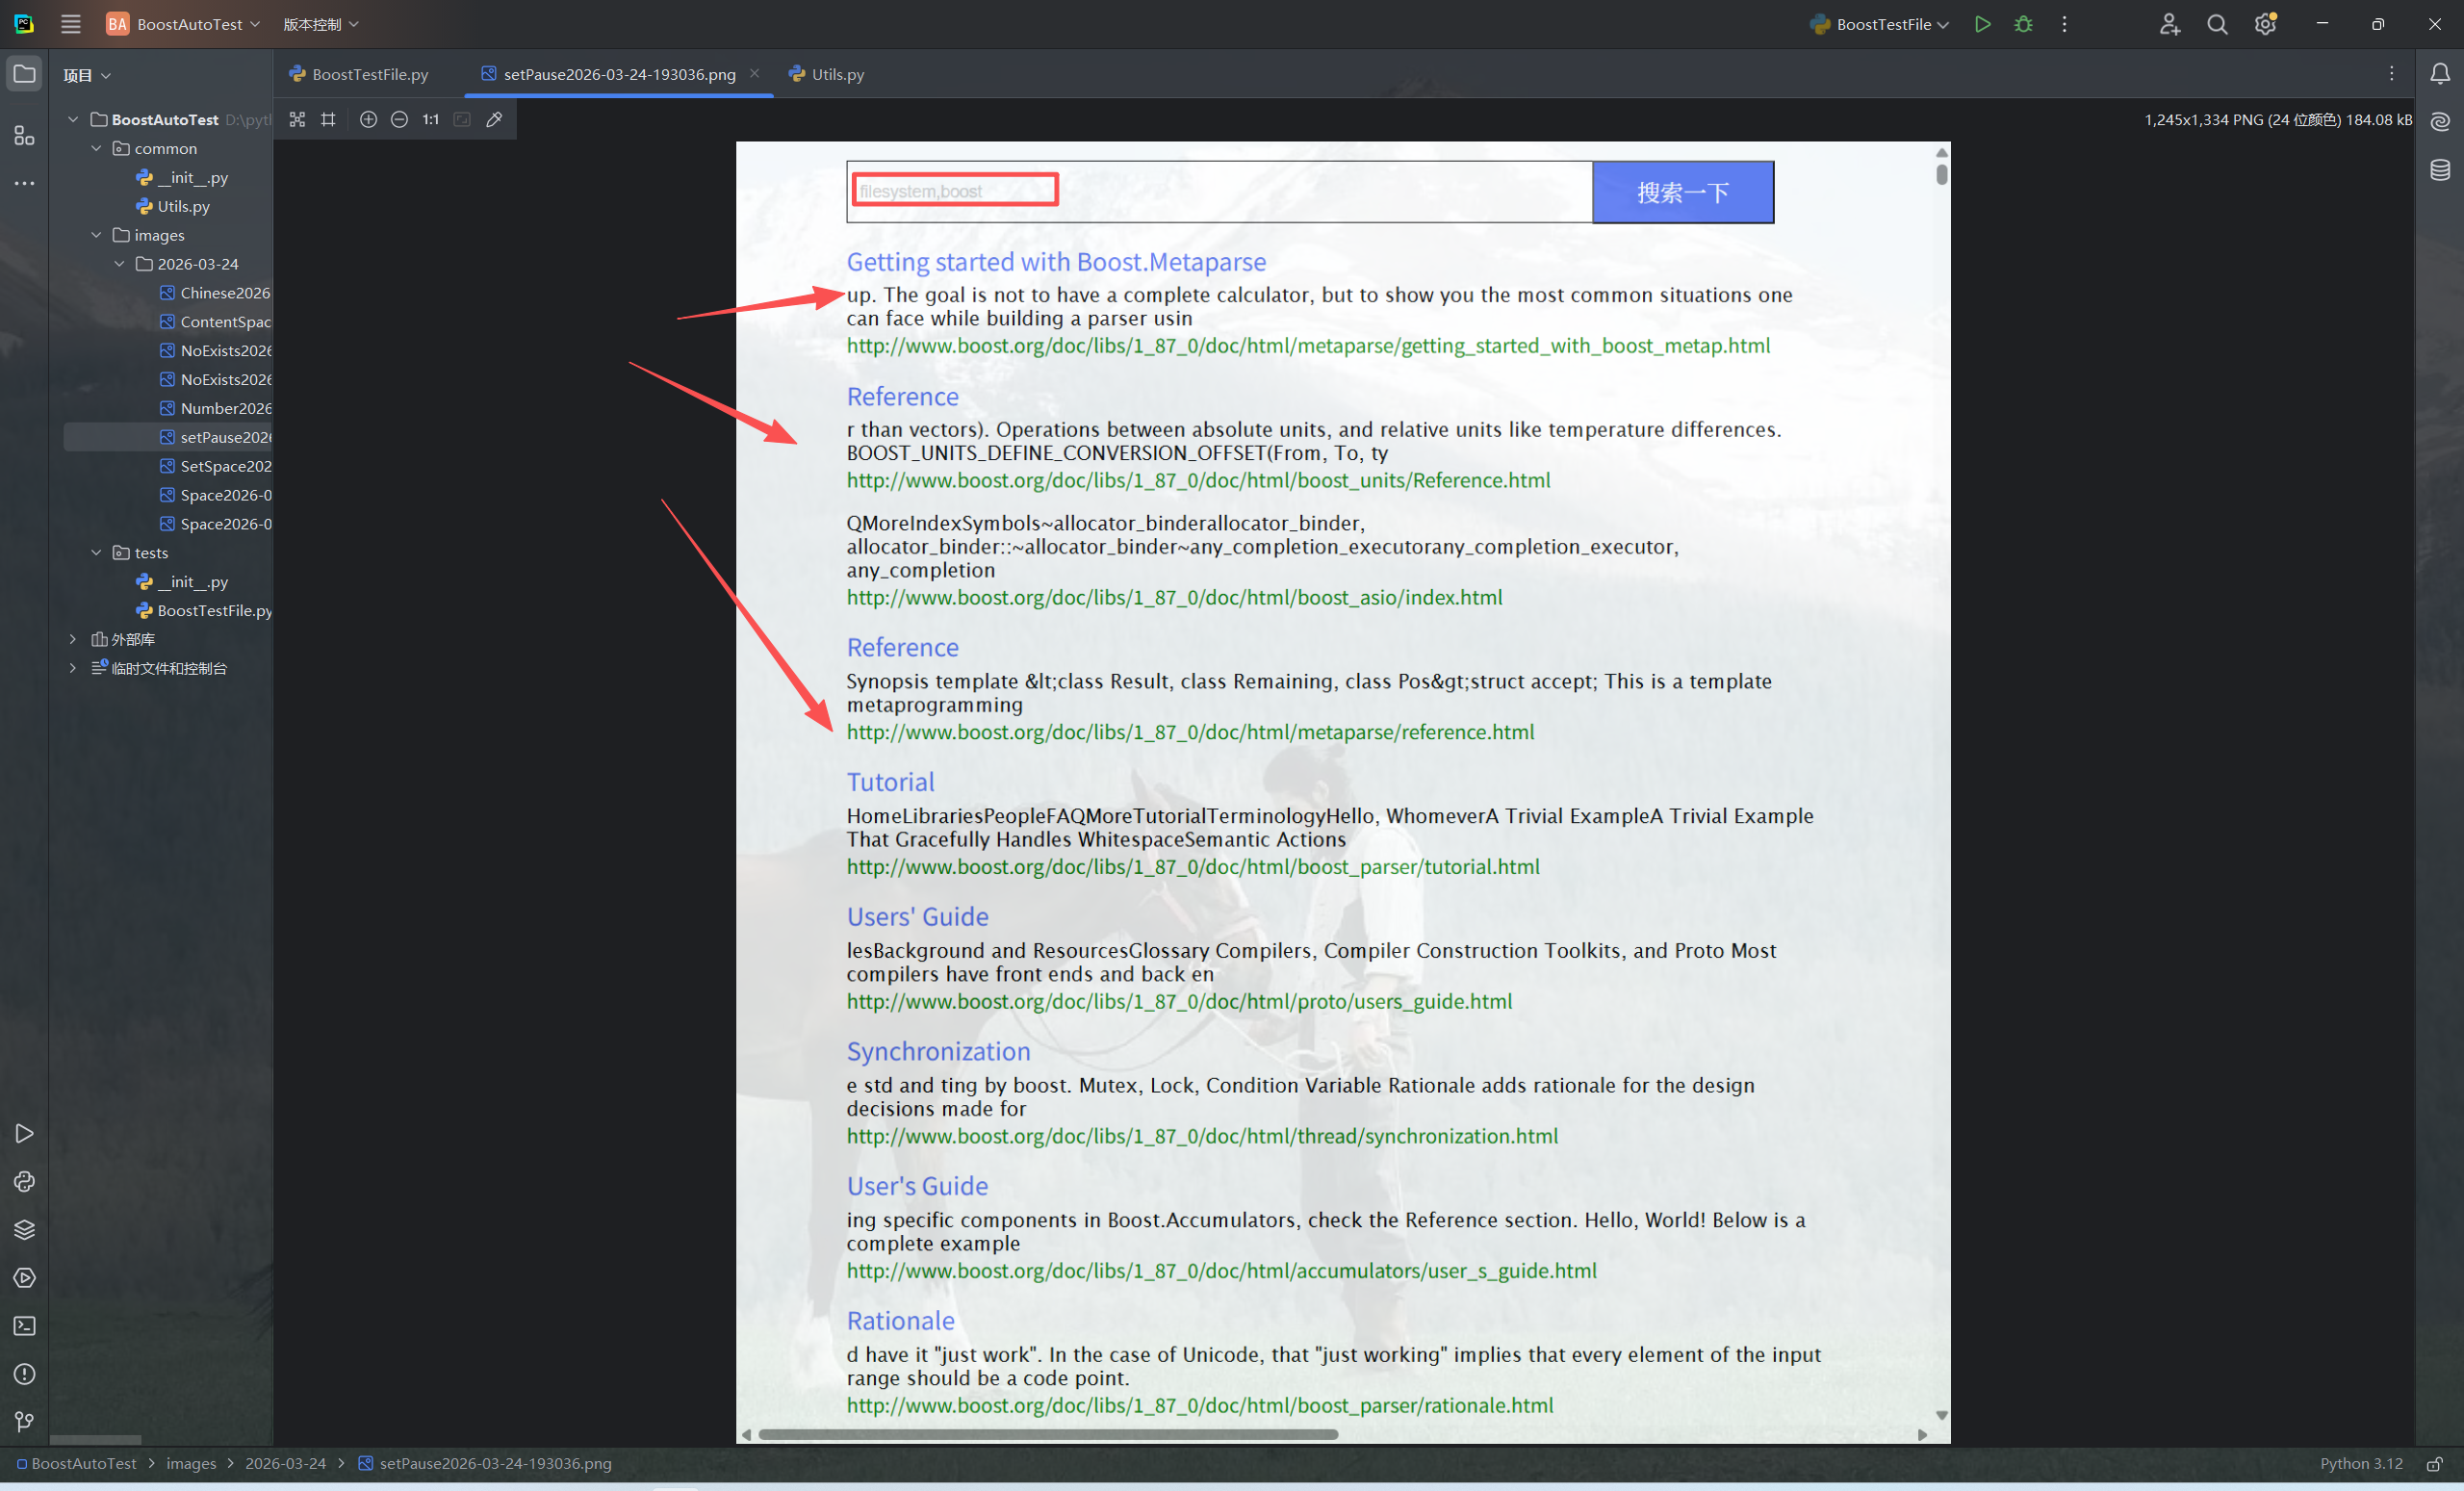Start debugging with the bug icon

click(x=2023, y=24)
